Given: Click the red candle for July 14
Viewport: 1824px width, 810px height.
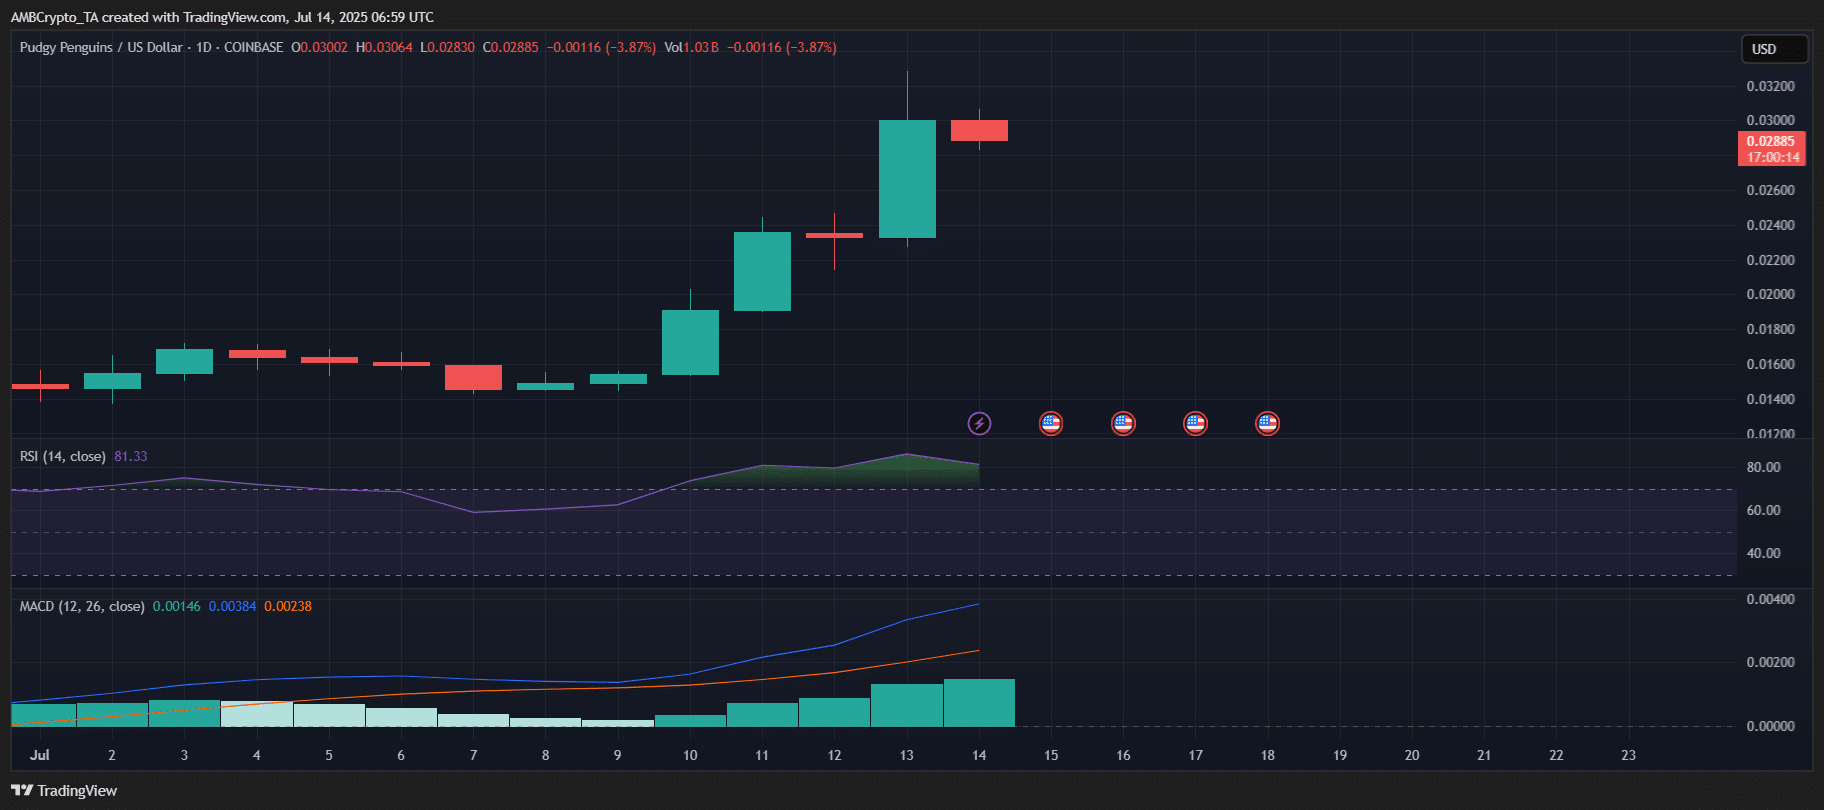Looking at the screenshot, I should (979, 130).
